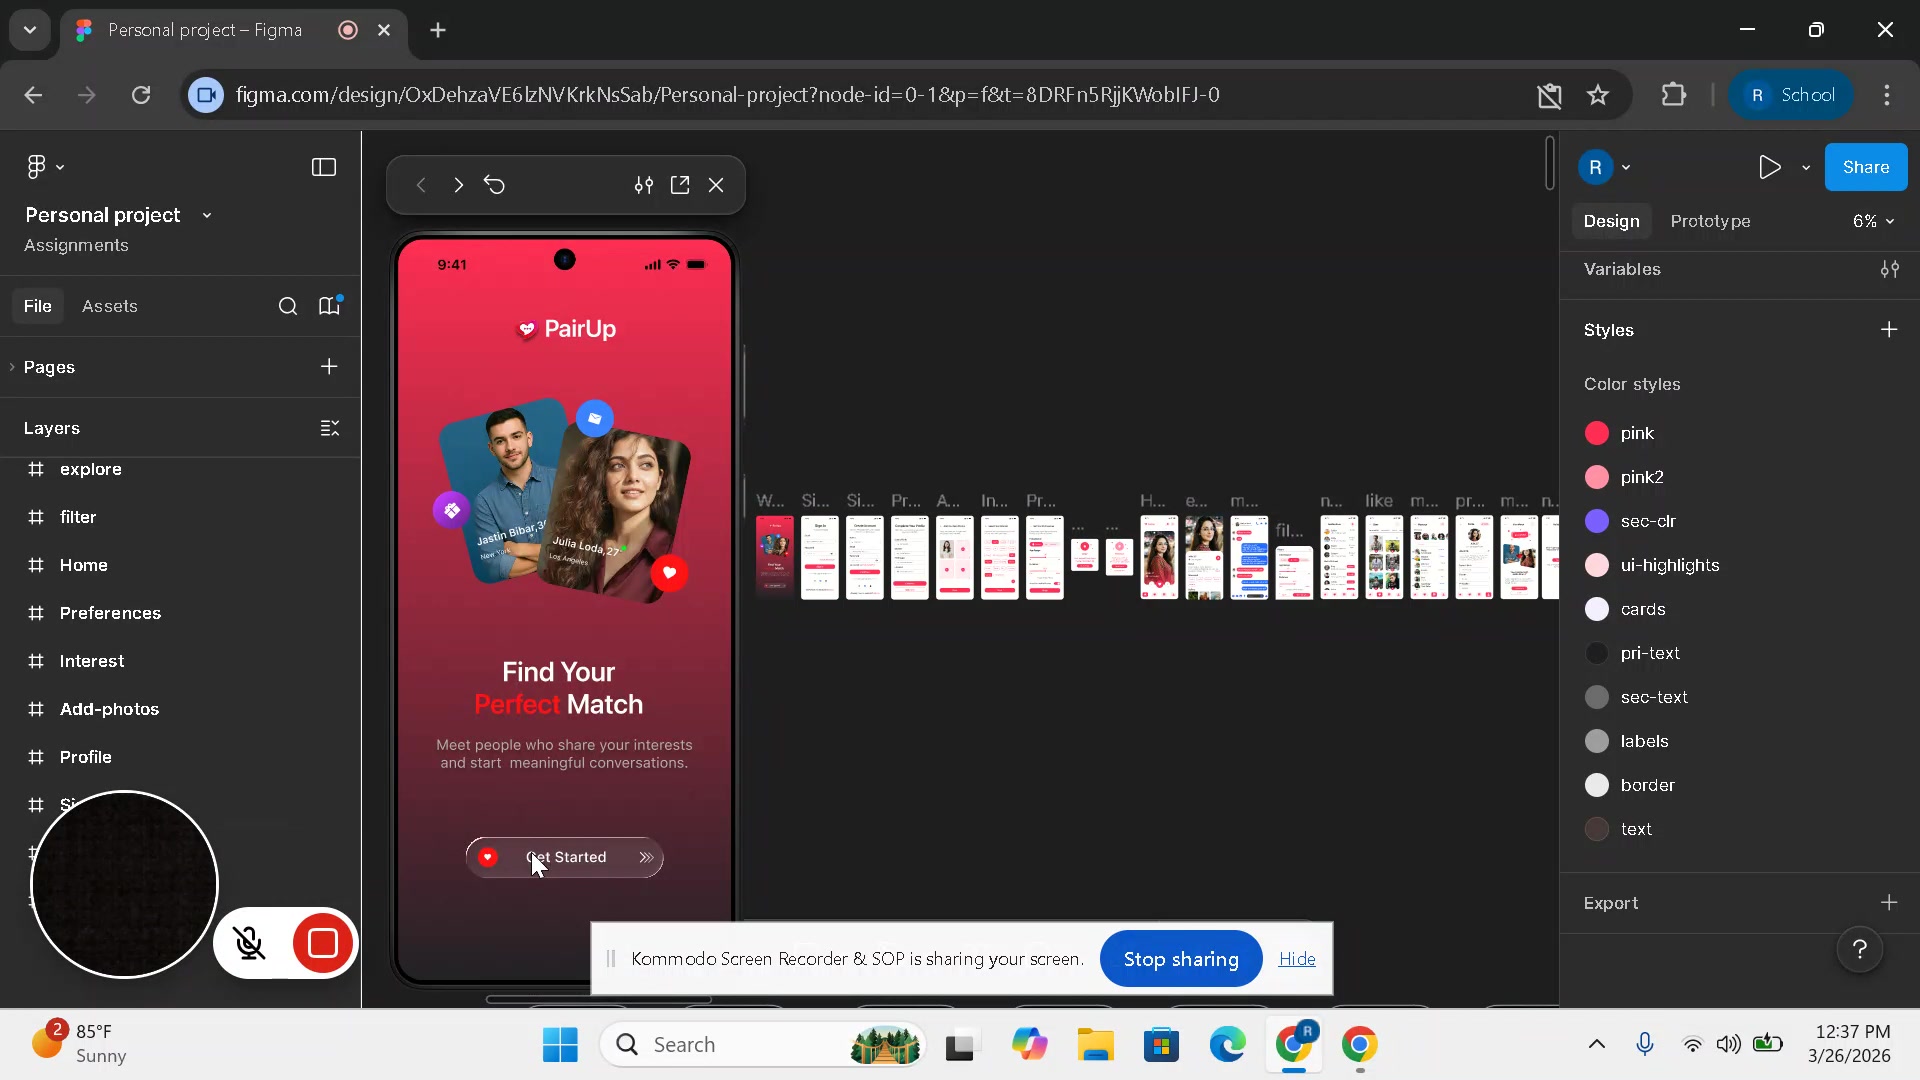Open the variables settings icon
Screen dimensions: 1920x1080
(x=1889, y=269)
